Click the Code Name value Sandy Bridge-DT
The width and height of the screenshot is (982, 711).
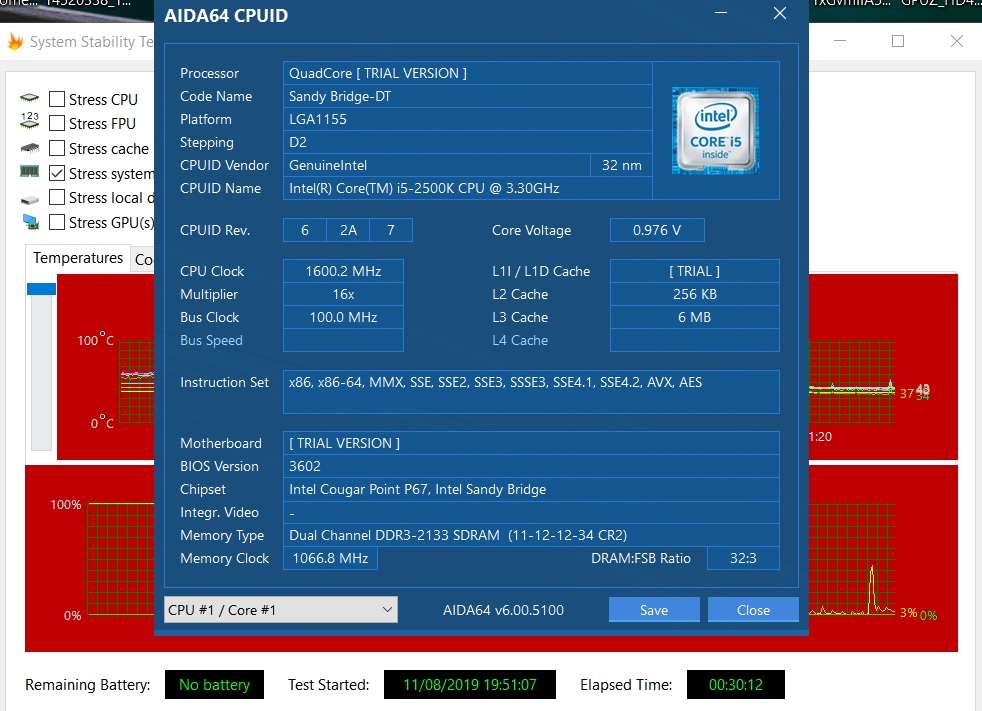pos(467,96)
